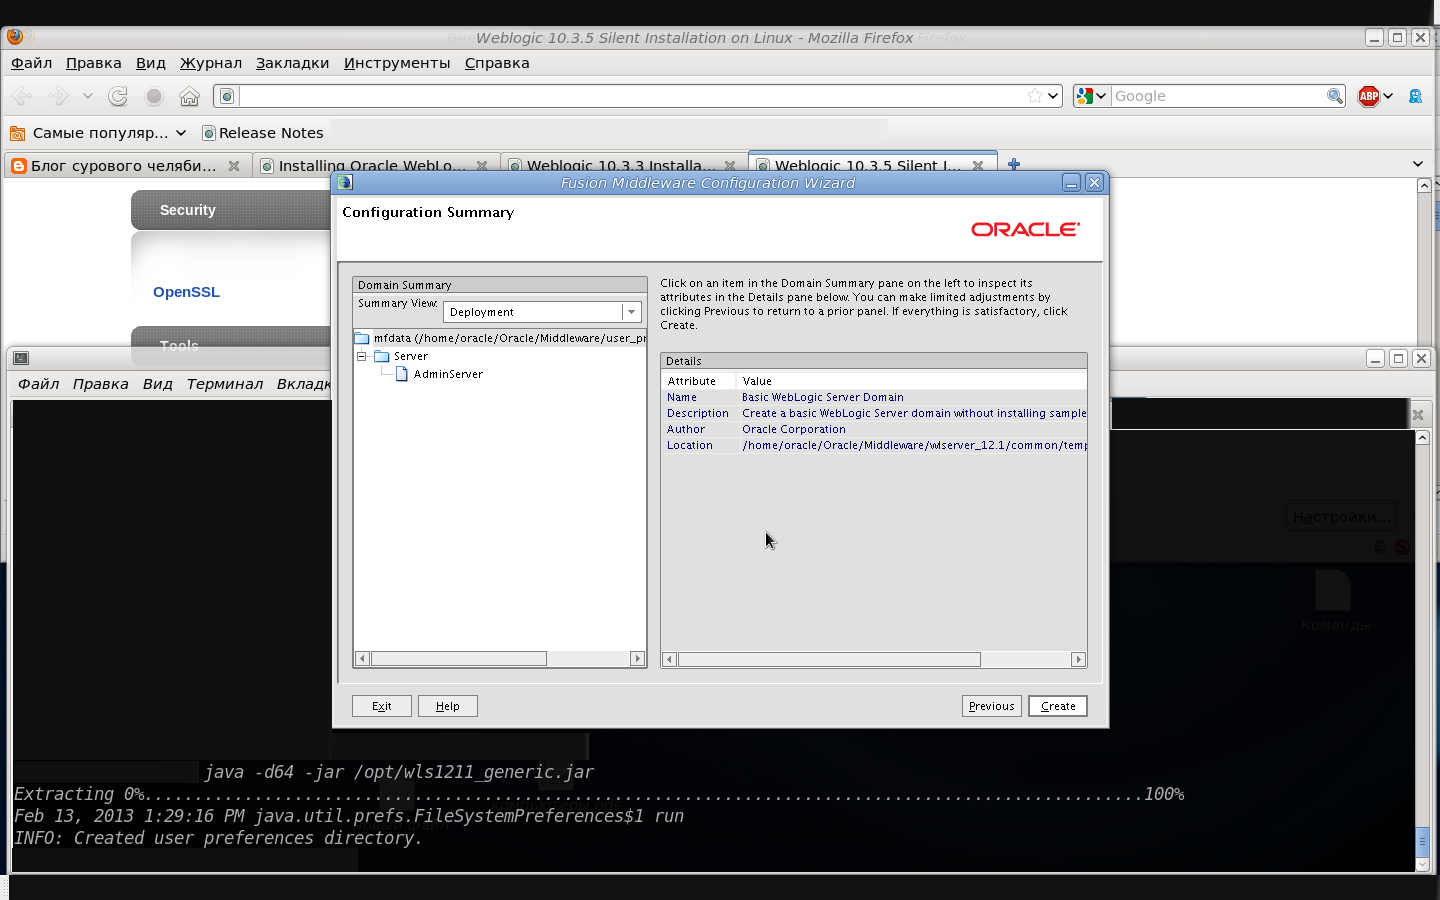Switch to Weblogic 10.3.3 Installation tab
Viewport: 1440px width, 900px height.
coord(611,166)
